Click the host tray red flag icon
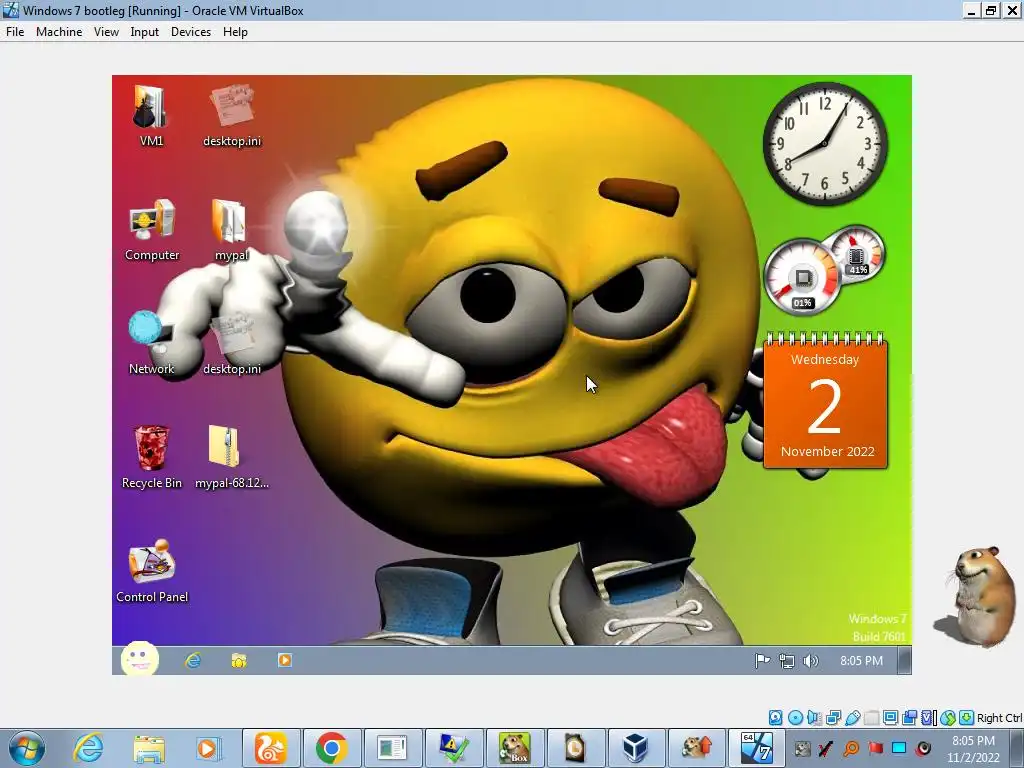Image resolution: width=1024 pixels, height=768 pixels. tap(875, 748)
